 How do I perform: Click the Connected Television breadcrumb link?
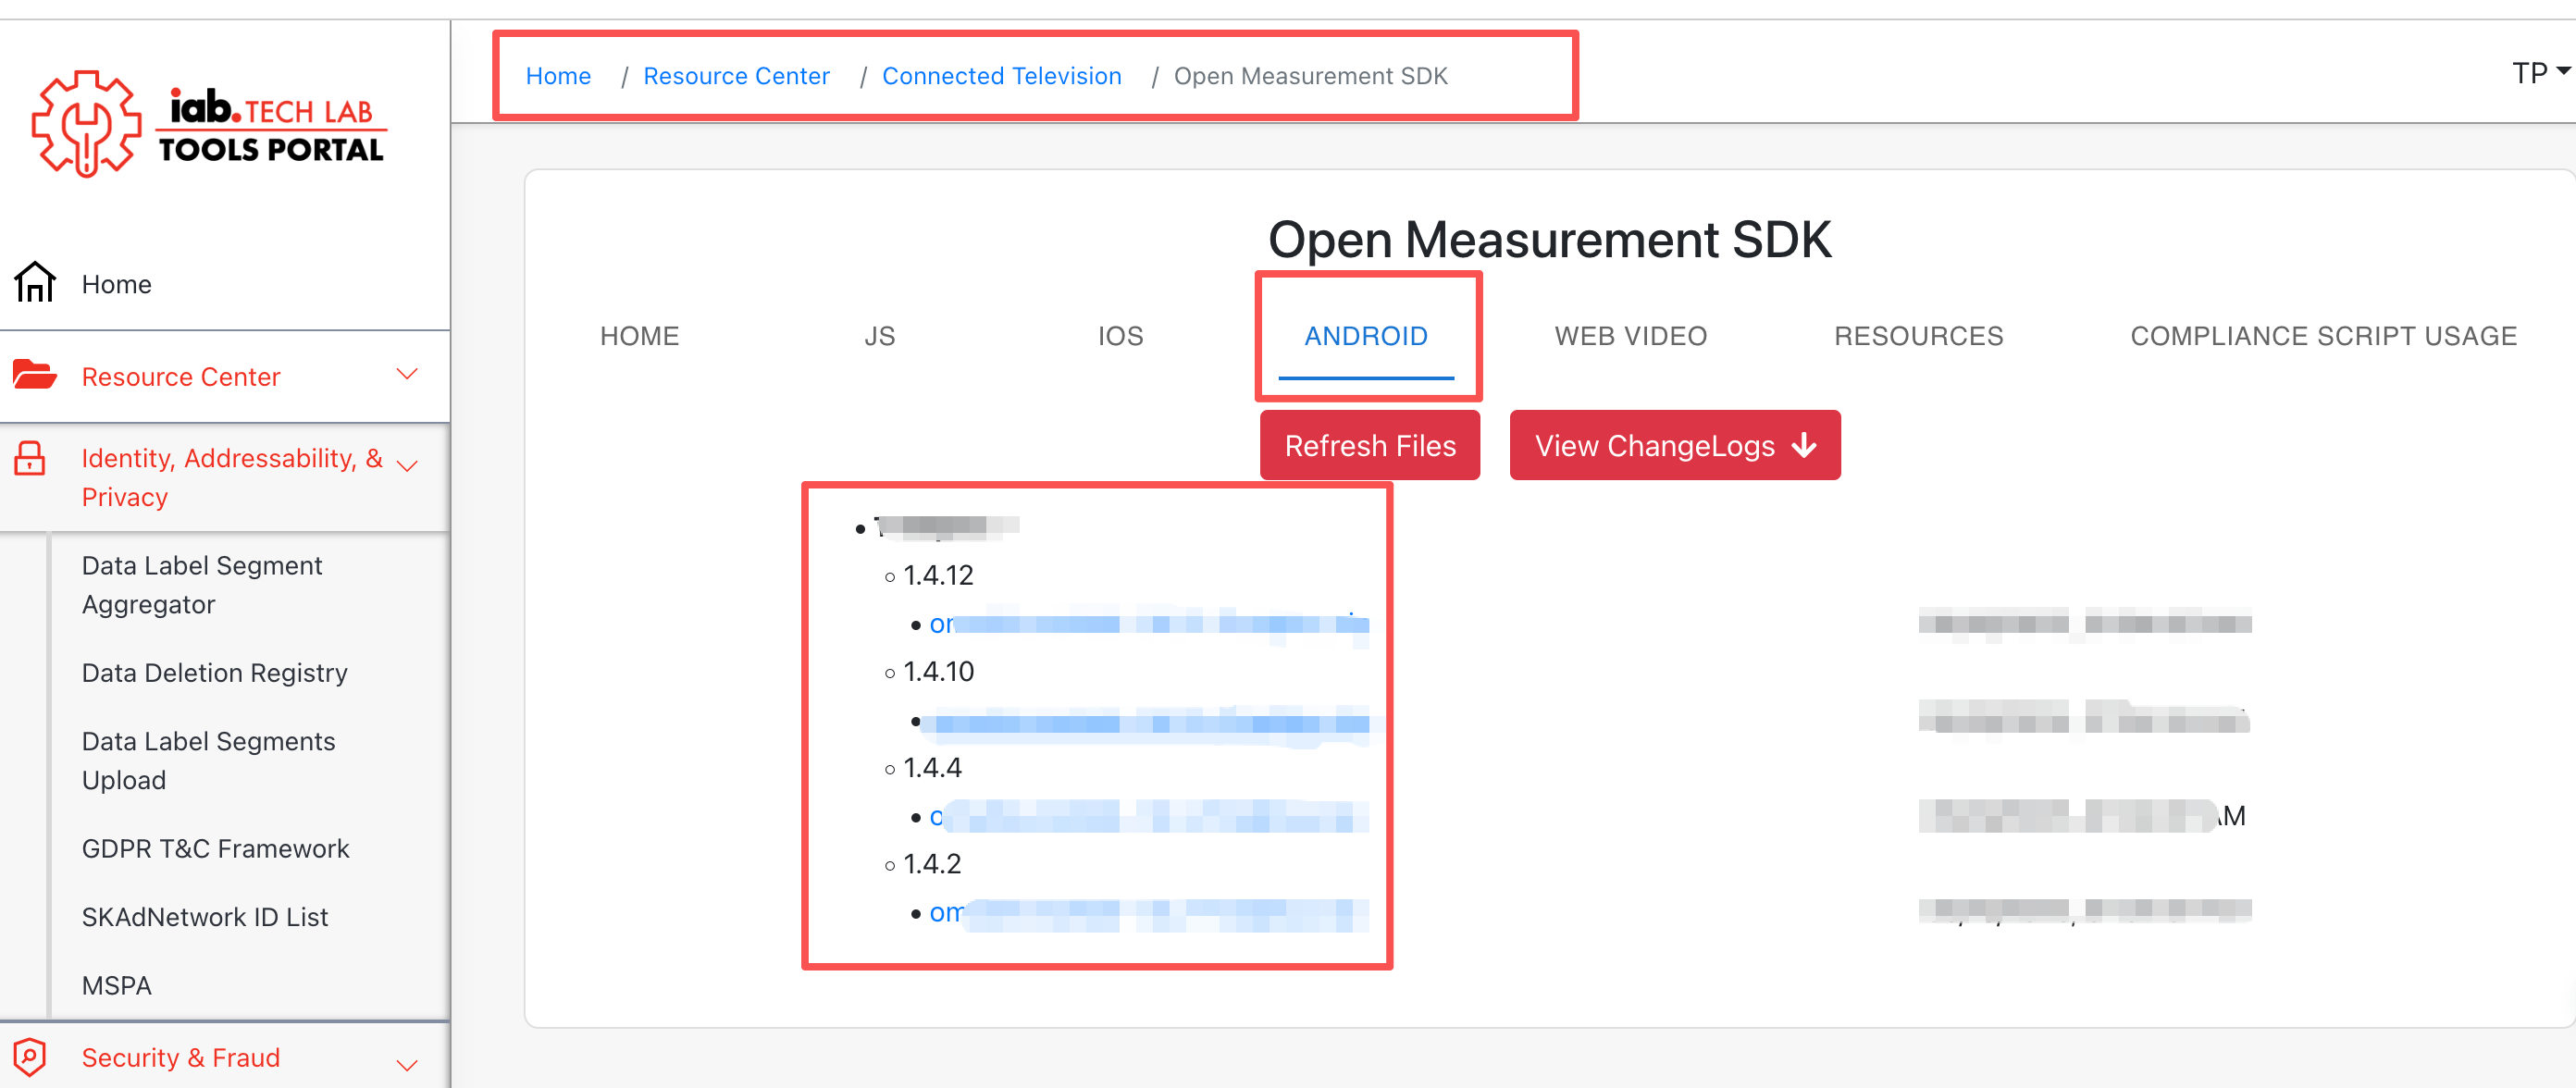click(1001, 76)
